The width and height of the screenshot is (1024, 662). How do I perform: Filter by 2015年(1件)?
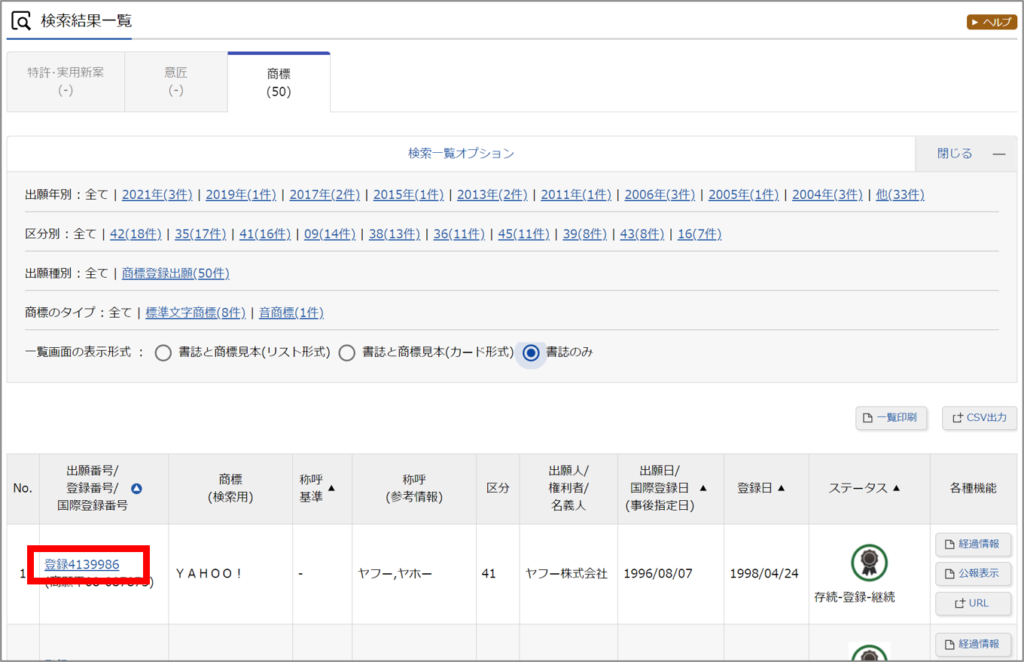tap(408, 195)
